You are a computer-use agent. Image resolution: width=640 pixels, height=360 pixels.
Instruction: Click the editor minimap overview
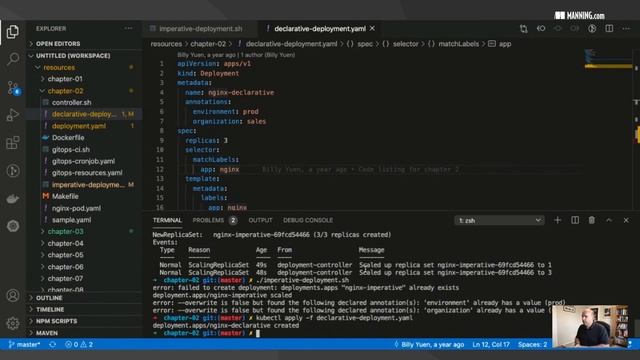point(608,131)
